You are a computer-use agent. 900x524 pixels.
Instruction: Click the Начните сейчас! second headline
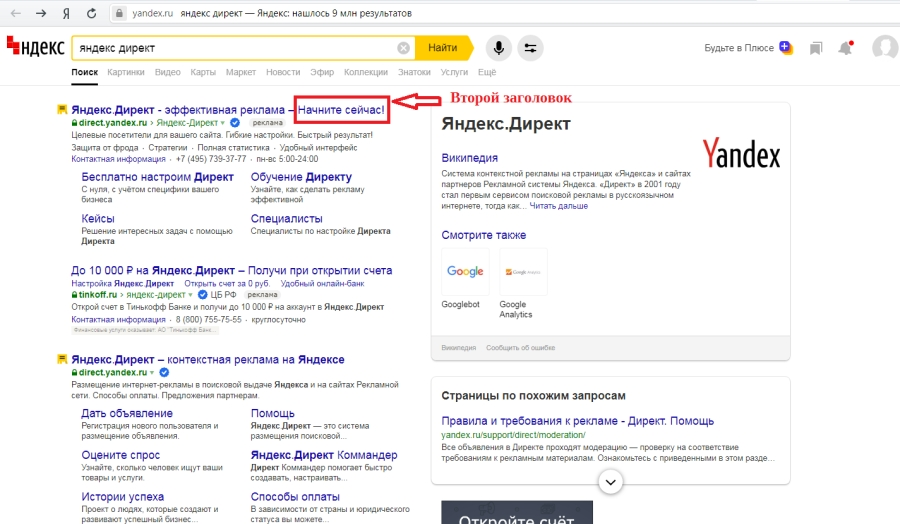pyautogui.click(x=341, y=110)
